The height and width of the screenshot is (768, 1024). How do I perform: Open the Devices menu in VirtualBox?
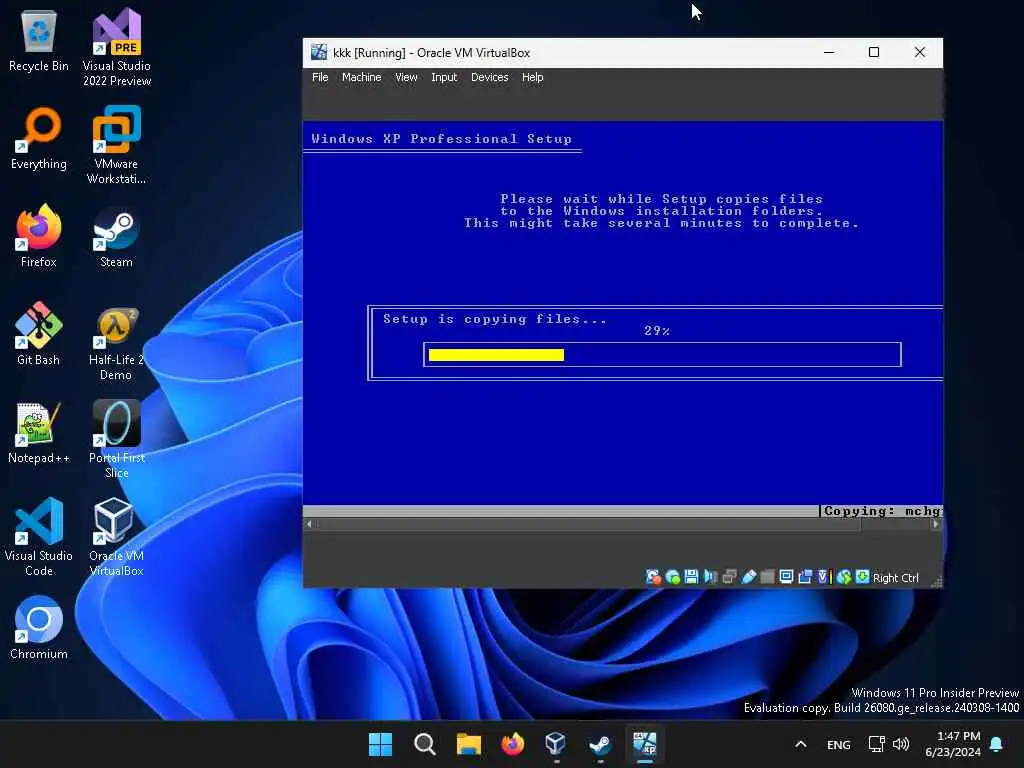[489, 77]
